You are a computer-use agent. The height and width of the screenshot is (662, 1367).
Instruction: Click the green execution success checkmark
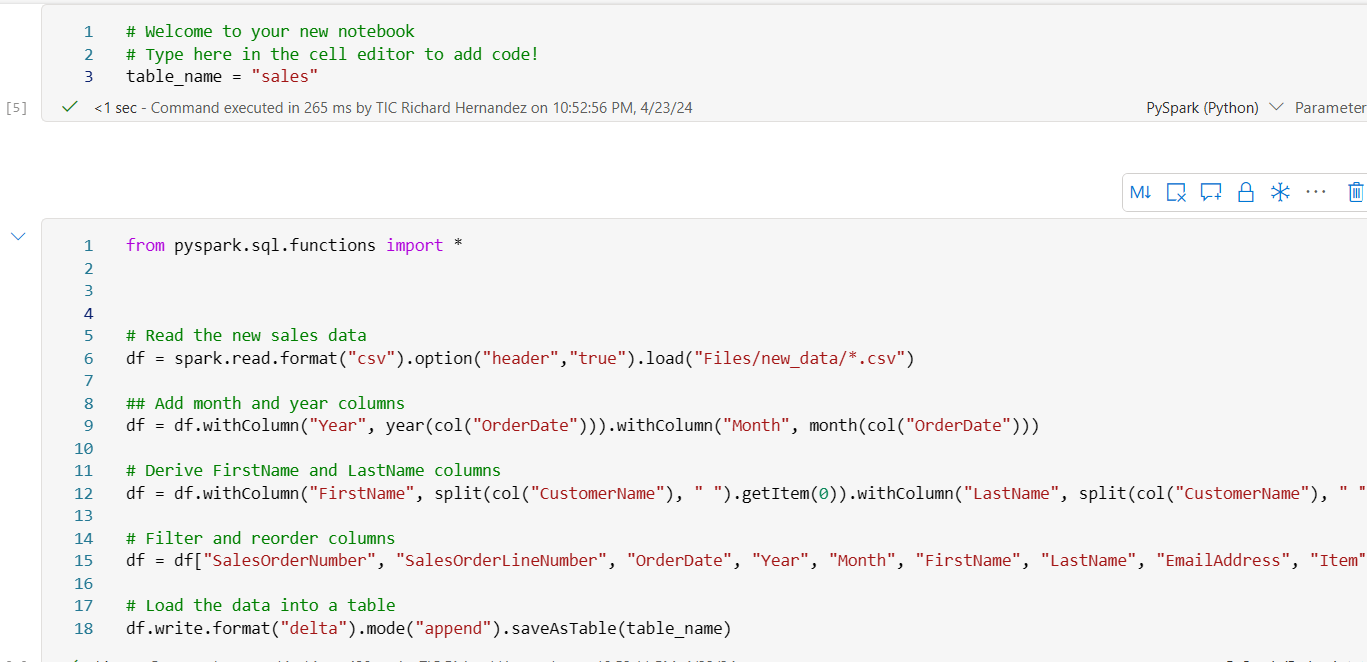[x=69, y=107]
